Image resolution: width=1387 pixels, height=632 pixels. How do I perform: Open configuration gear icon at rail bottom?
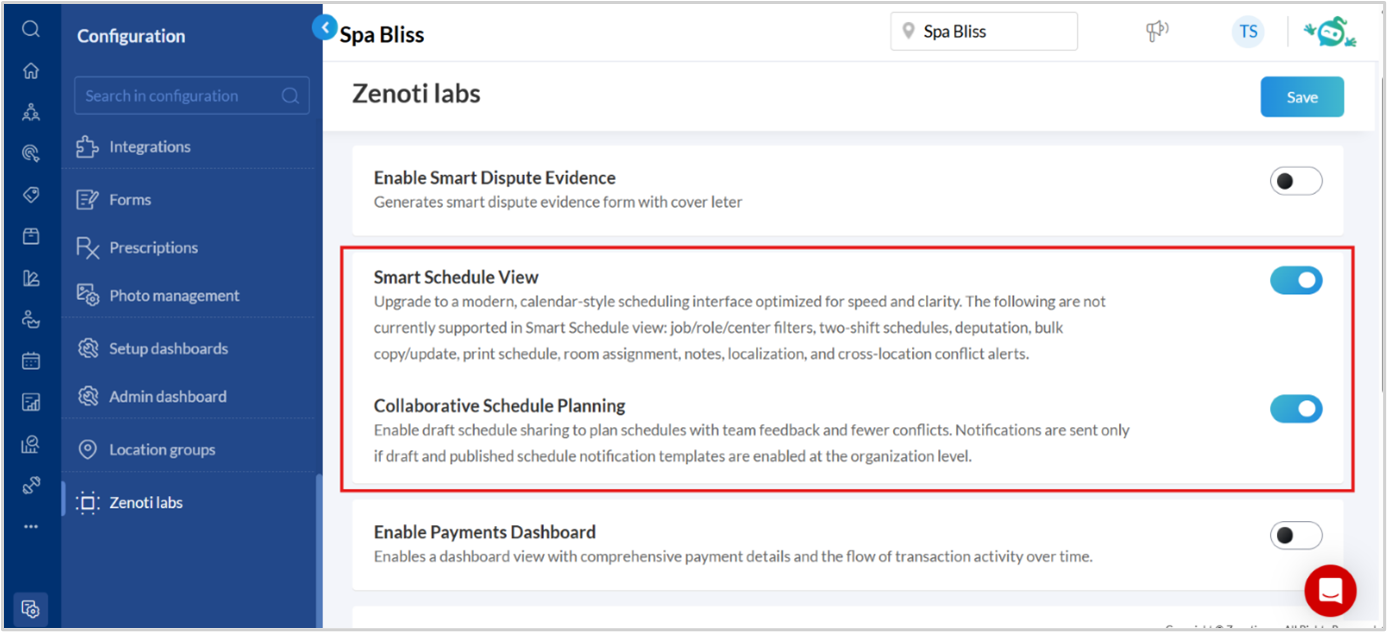(31, 608)
